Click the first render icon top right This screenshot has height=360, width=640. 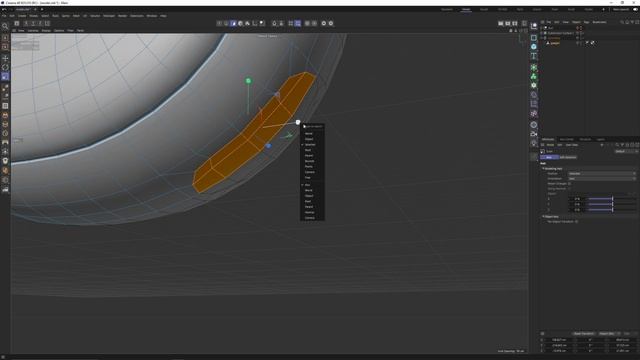pos(500,23)
